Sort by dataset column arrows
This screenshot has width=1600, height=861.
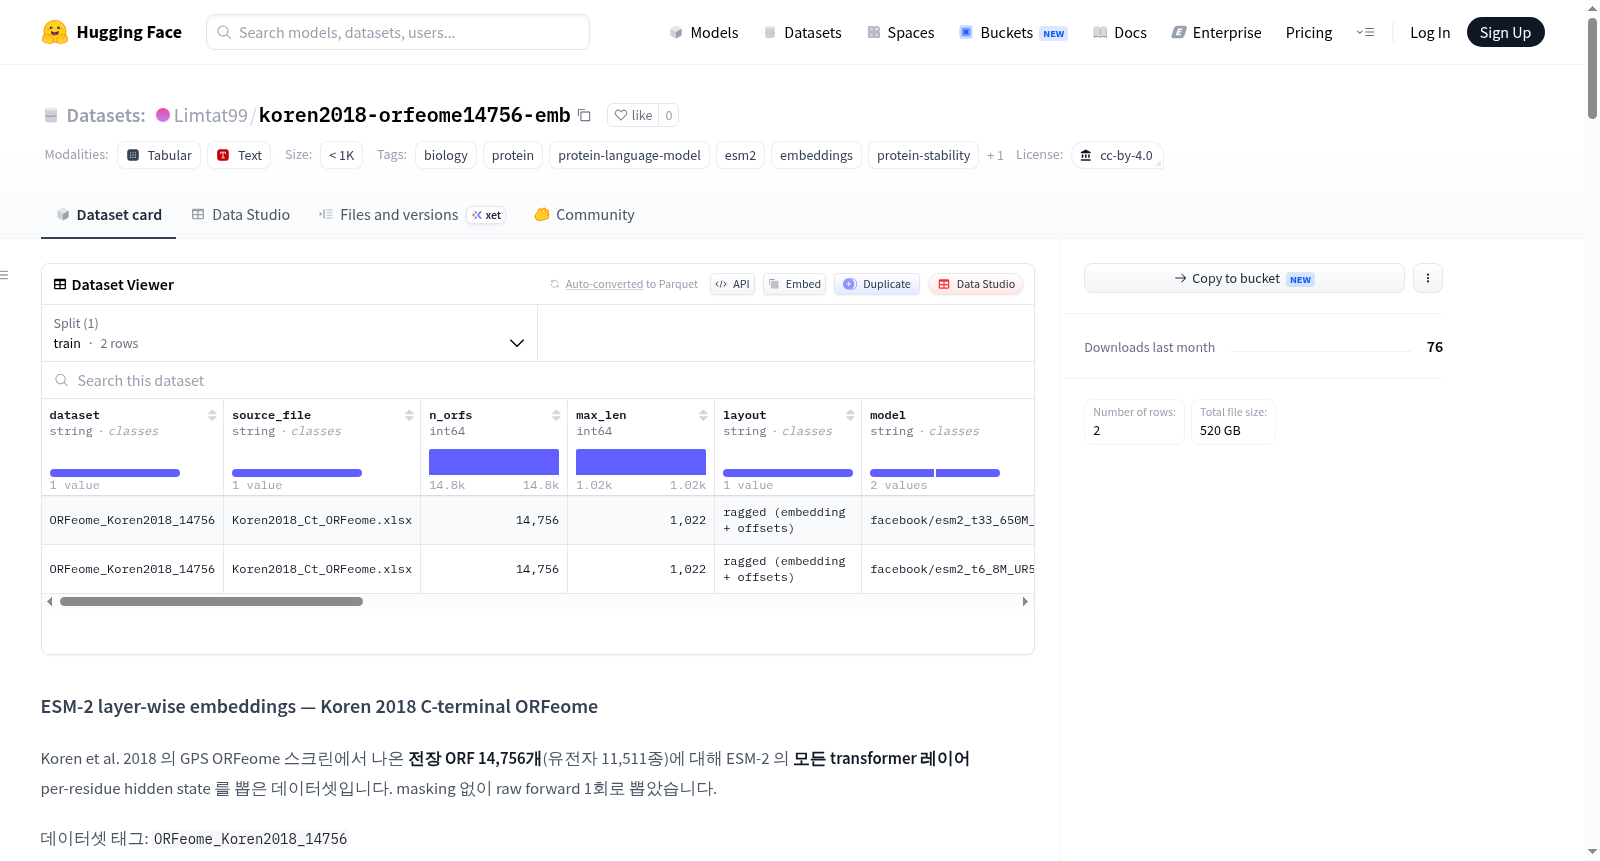click(212, 415)
